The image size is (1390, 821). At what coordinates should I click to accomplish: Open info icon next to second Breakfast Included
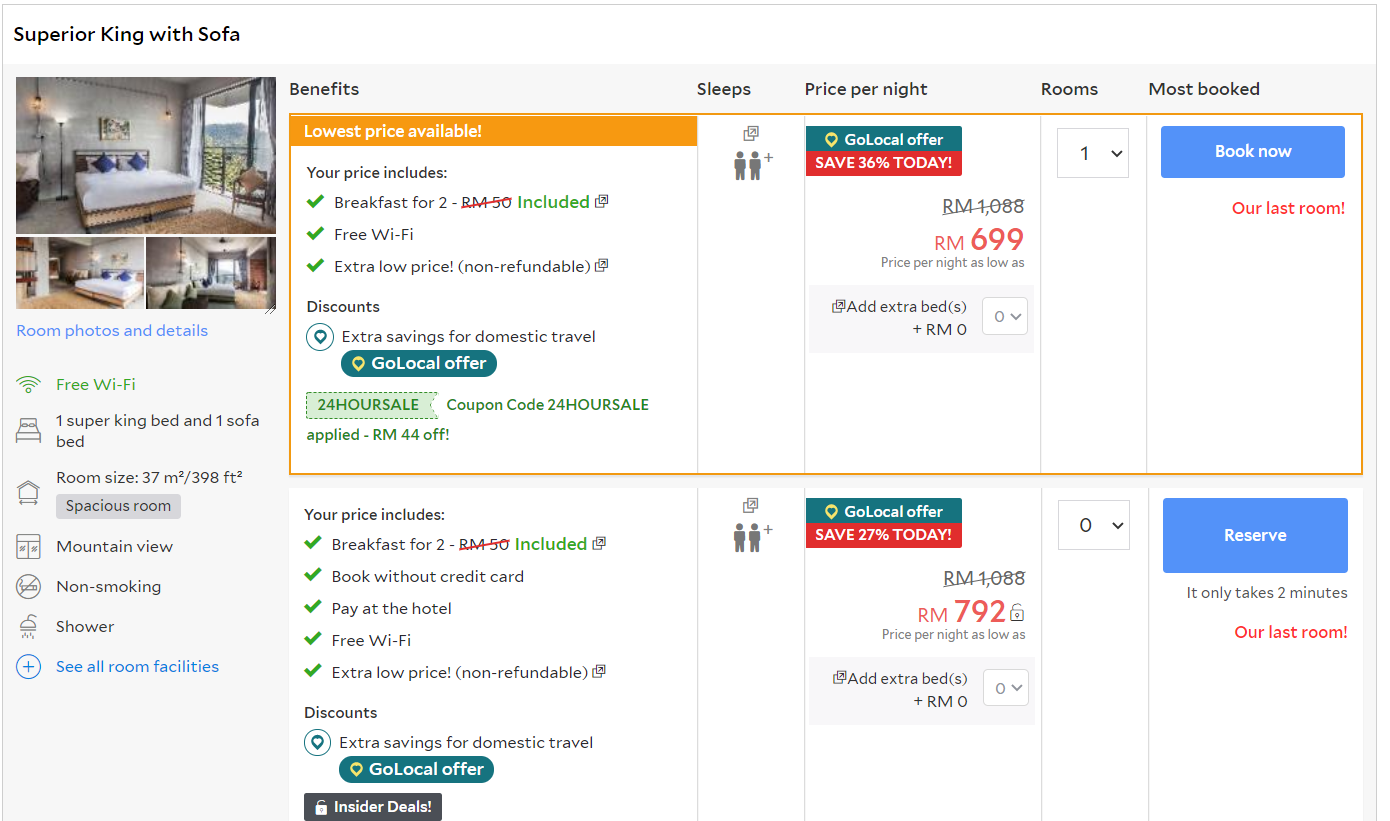pyautogui.click(x=599, y=544)
